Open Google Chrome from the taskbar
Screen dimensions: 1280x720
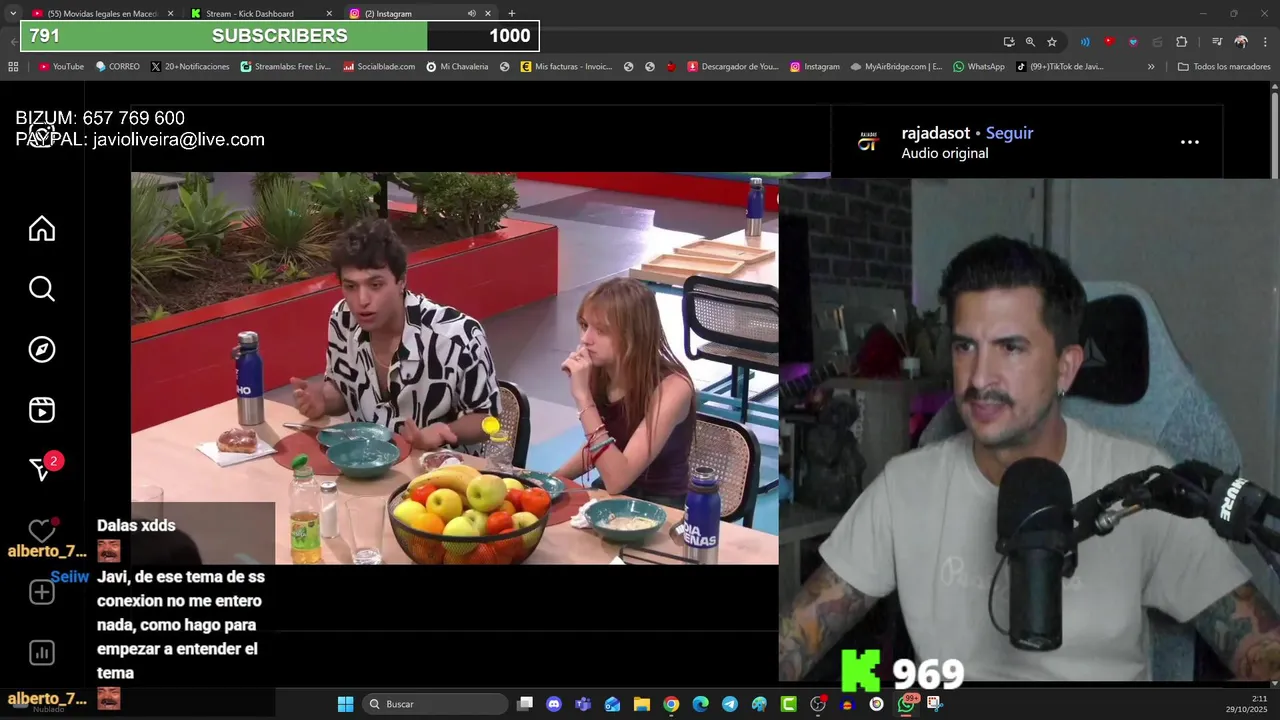pyautogui.click(x=671, y=704)
